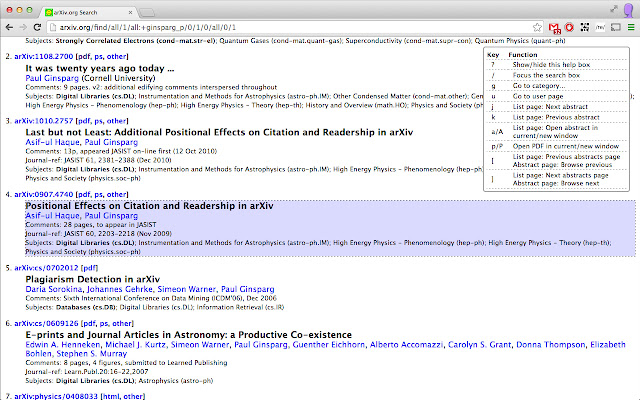Go back using the browser back arrow
This screenshot has width=640, height=400.
coord(9,27)
